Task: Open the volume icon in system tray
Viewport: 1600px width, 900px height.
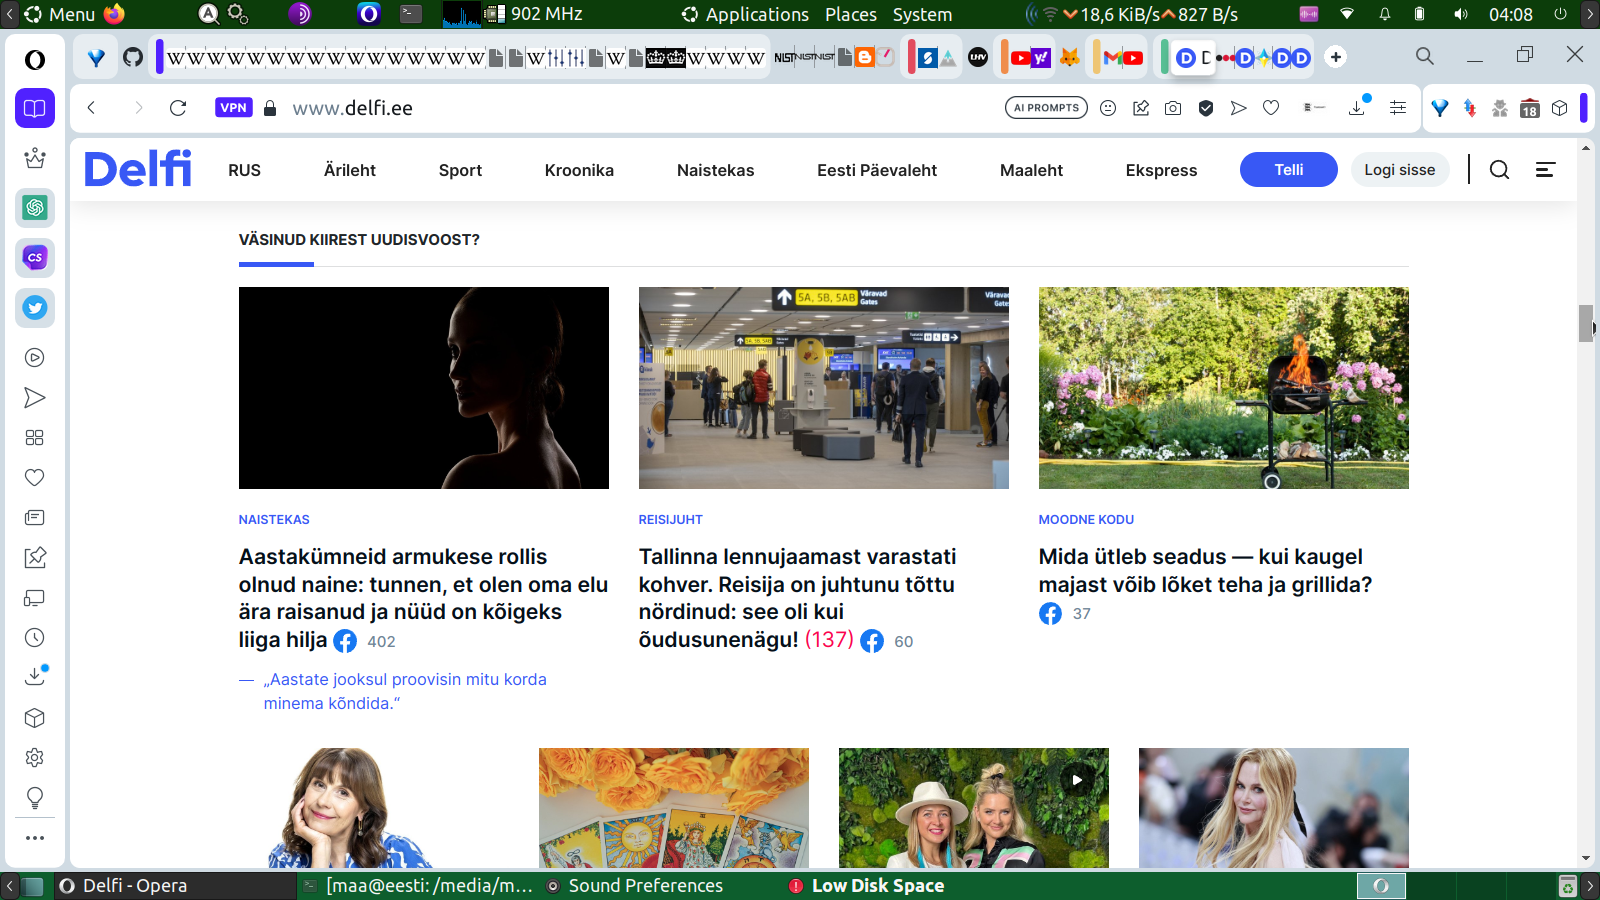Action: point(1461,14)
